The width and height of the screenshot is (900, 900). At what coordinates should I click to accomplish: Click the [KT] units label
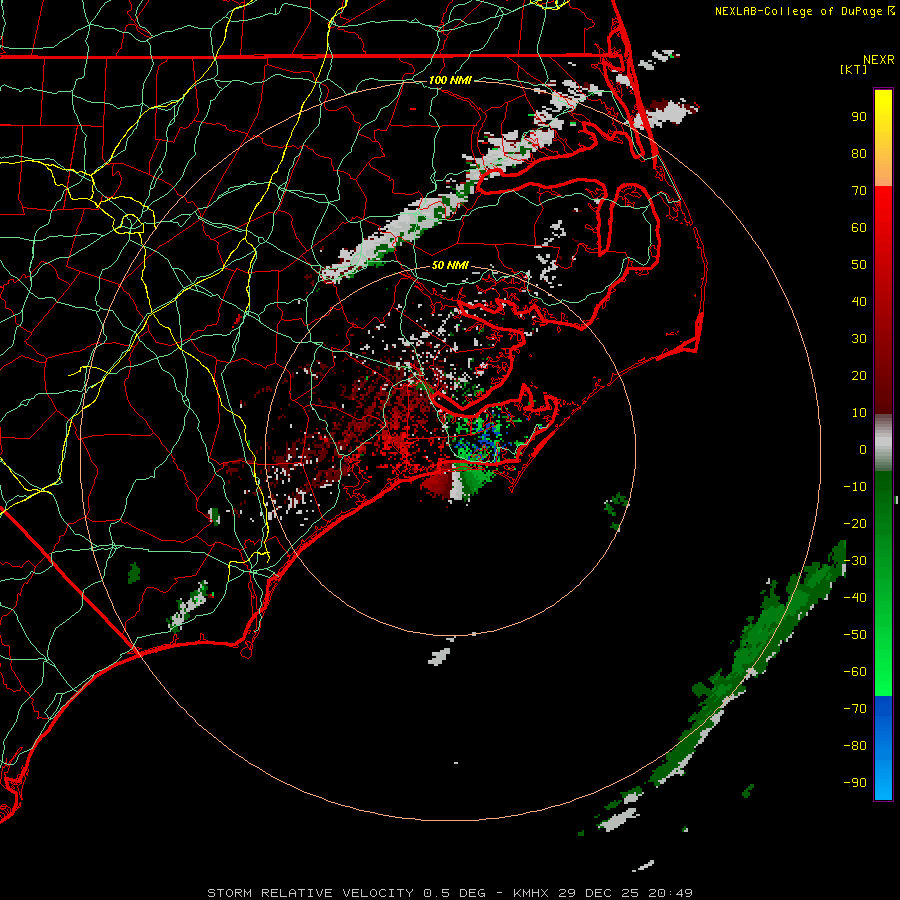(854, 69)
